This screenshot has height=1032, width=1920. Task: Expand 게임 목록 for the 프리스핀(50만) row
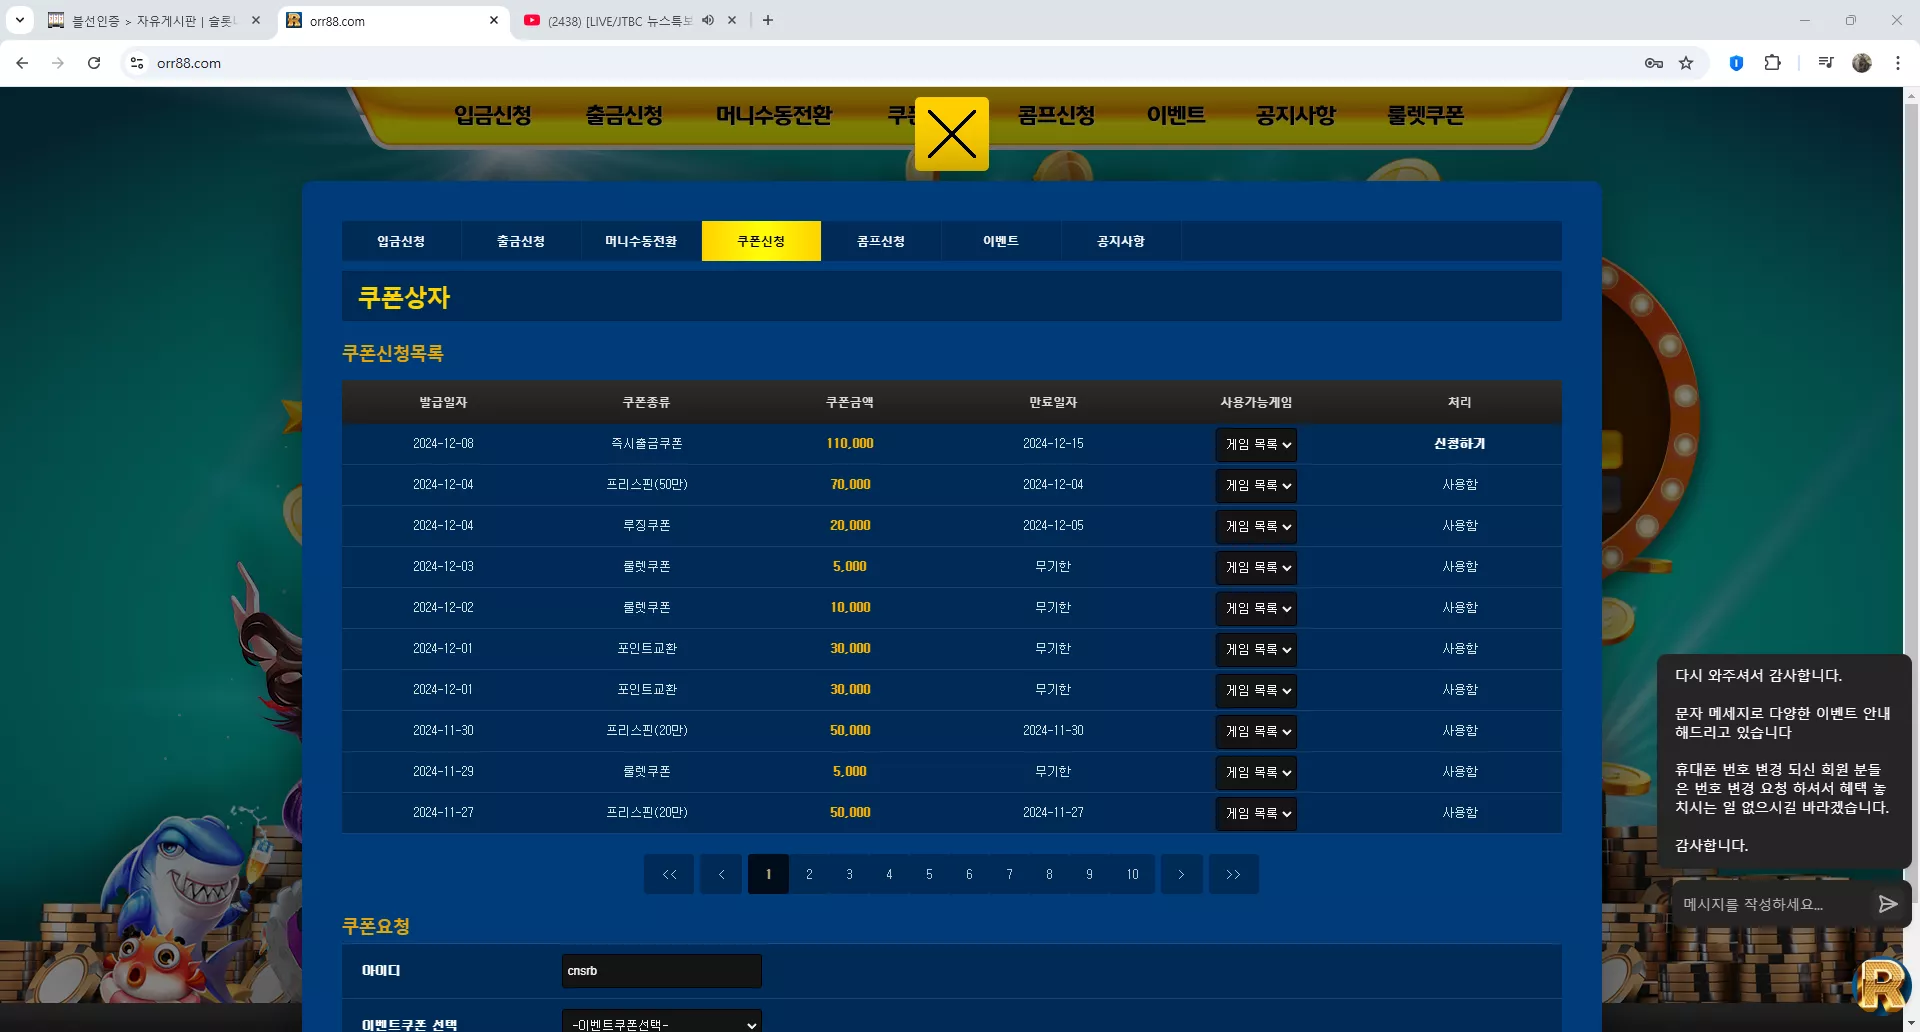[1257, 485]
